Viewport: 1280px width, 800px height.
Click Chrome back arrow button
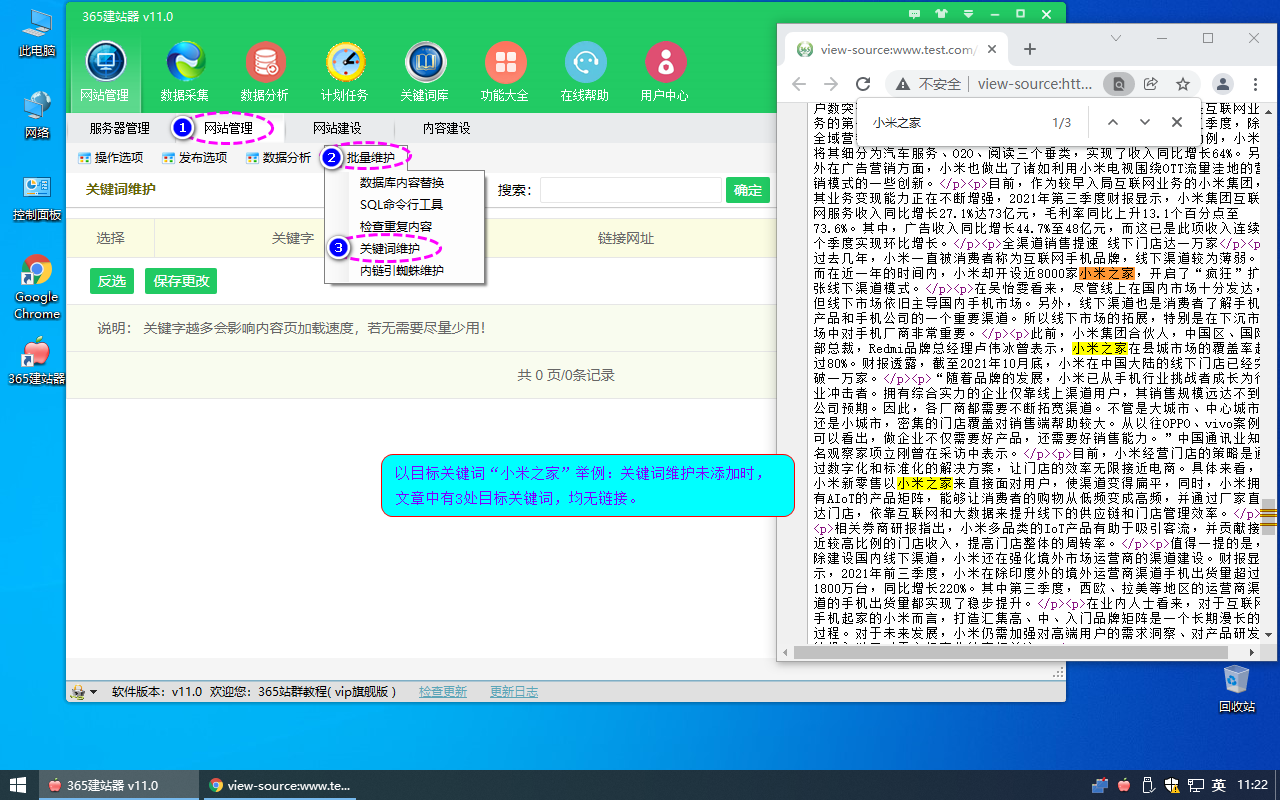pos(798,84)
